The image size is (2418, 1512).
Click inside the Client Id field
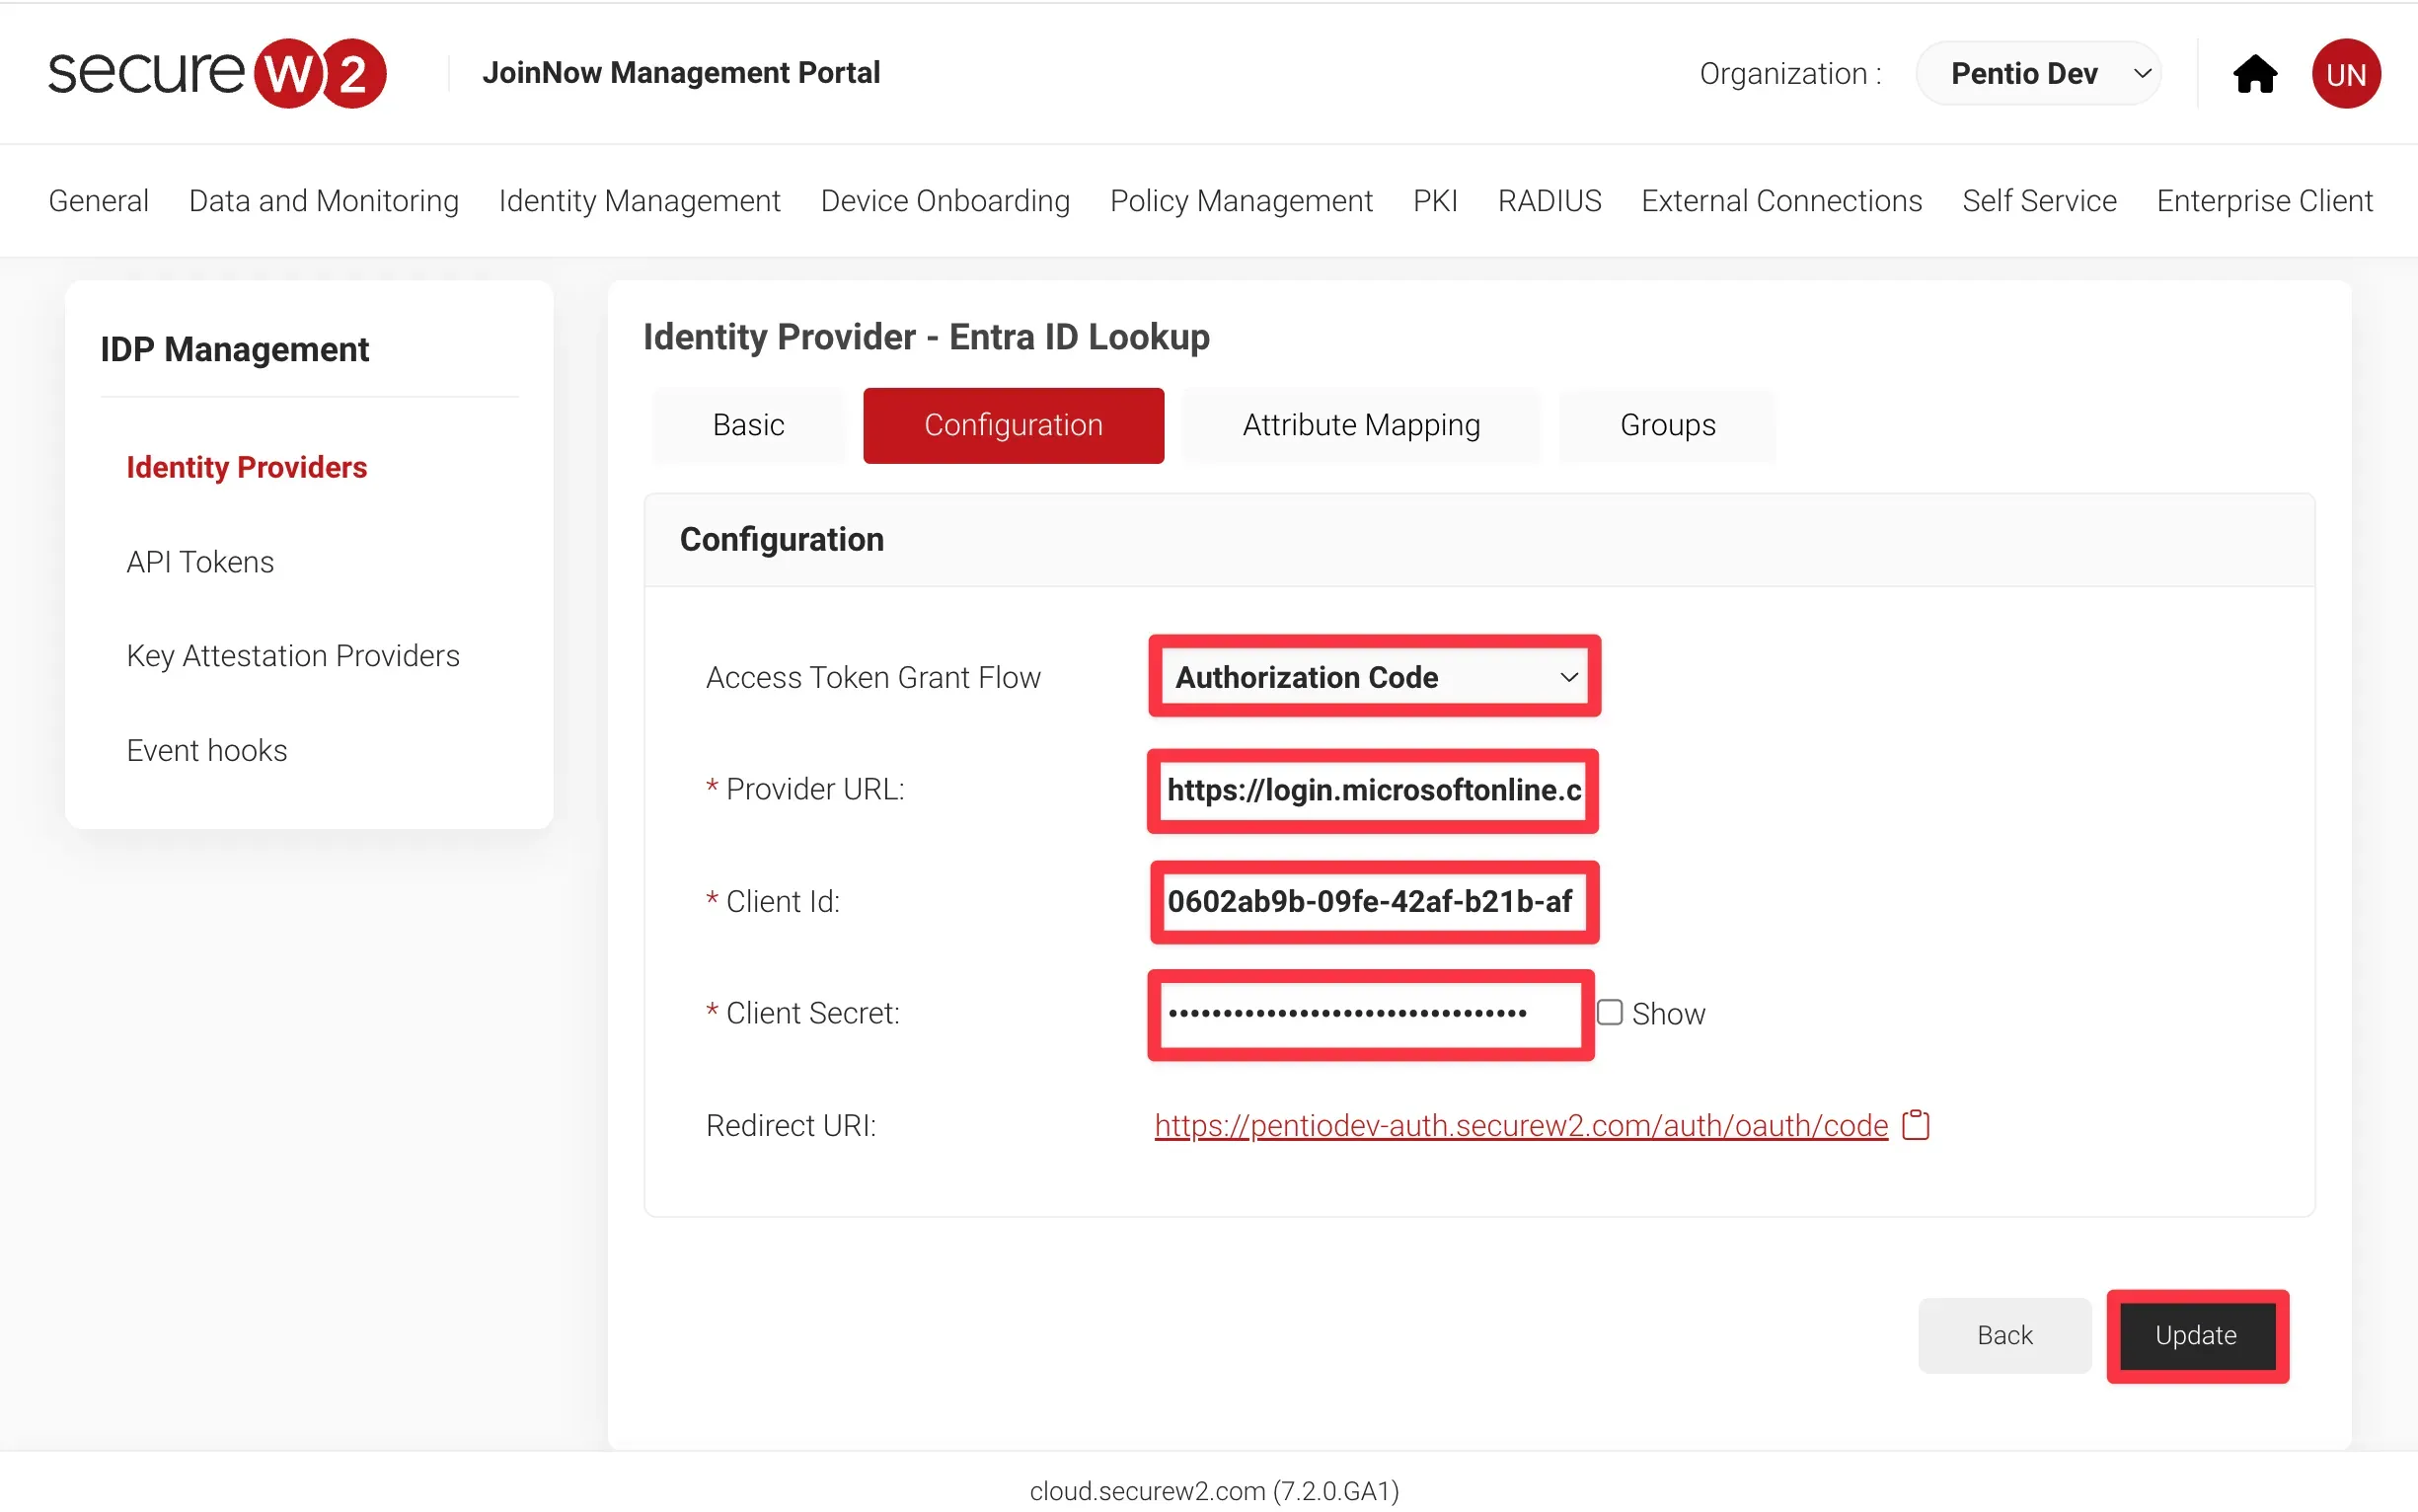point(1372,901)
